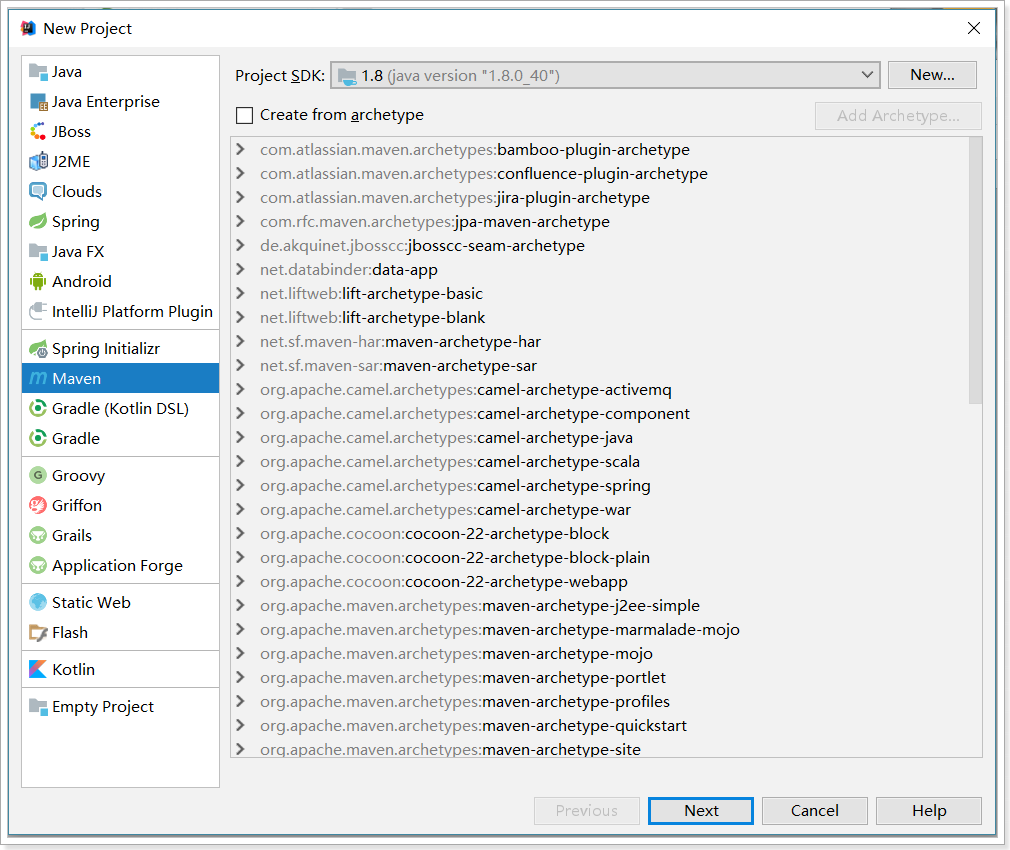Click the Gradle icon
1010x850 pixels.
point(38,439)
